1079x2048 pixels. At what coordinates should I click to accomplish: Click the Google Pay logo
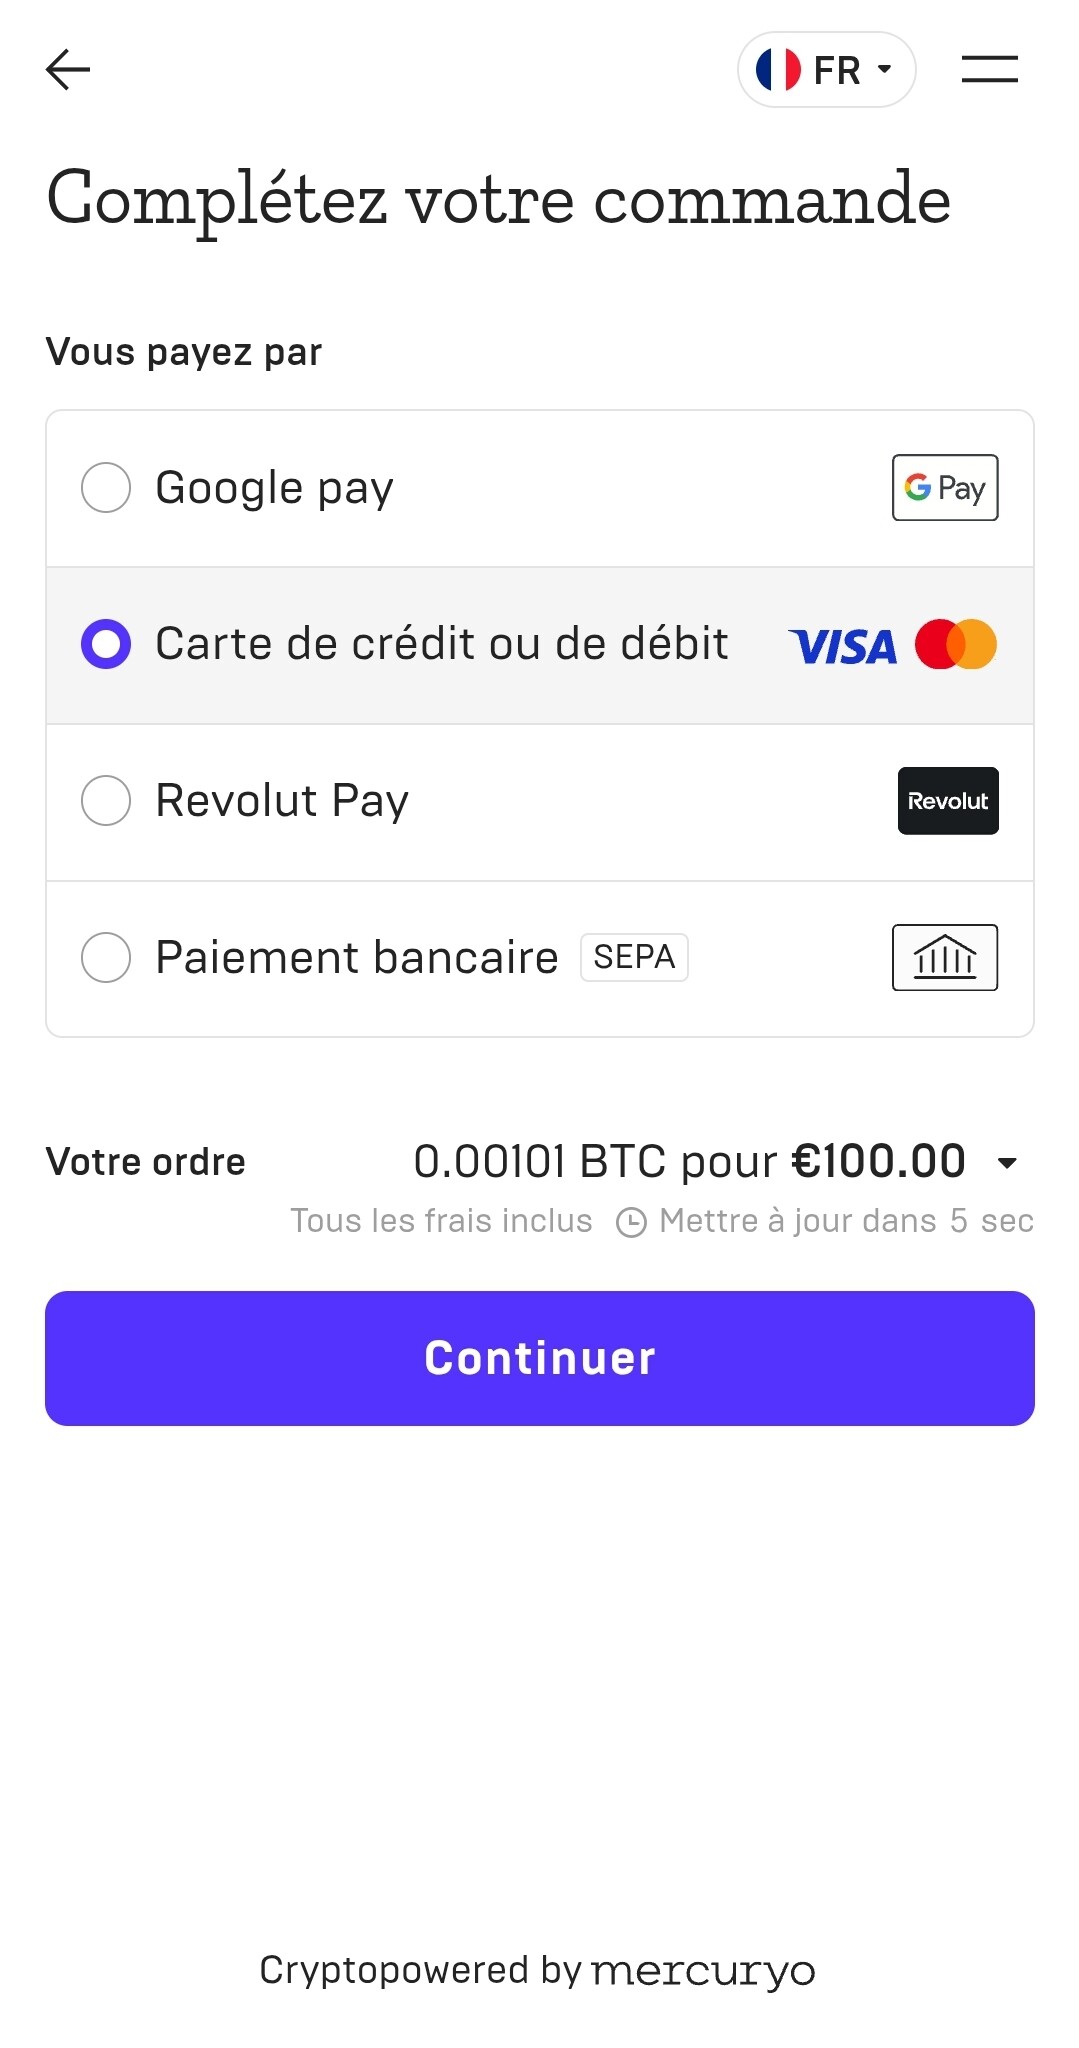[x=945, y=488]
